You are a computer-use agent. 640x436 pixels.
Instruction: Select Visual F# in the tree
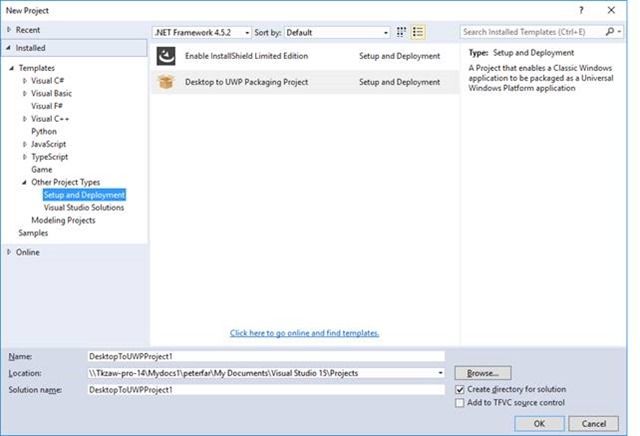tap(47, 106)
